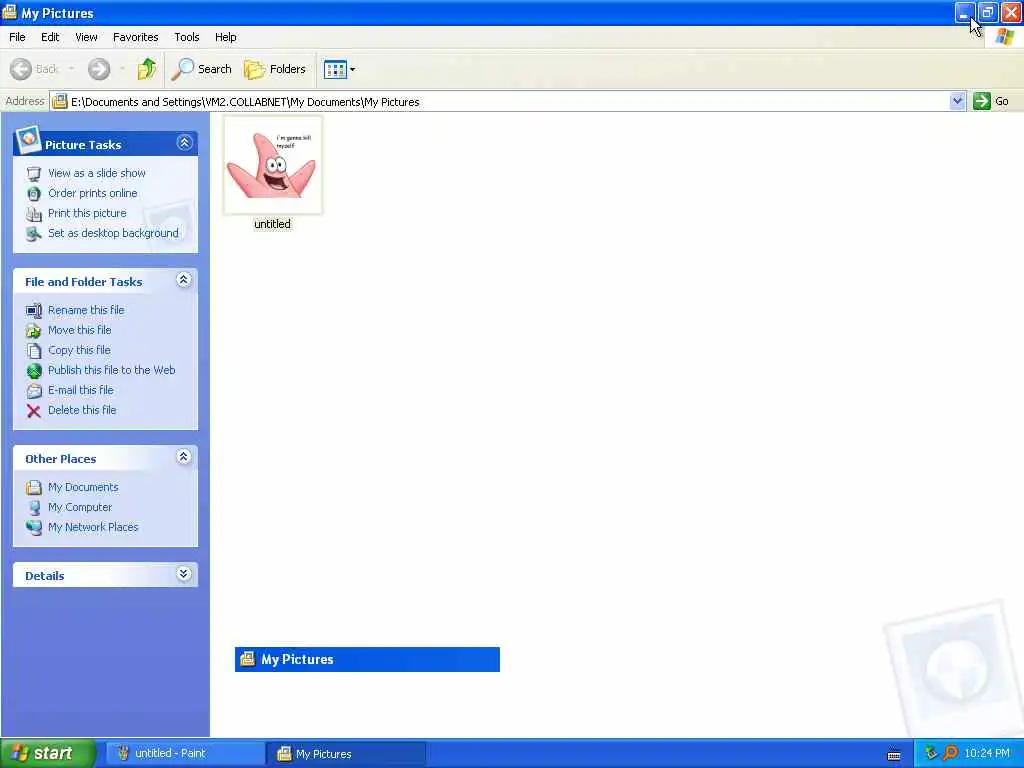Toggle the Folders pane
The image size is (1024, 768).
tap(274, 69)
